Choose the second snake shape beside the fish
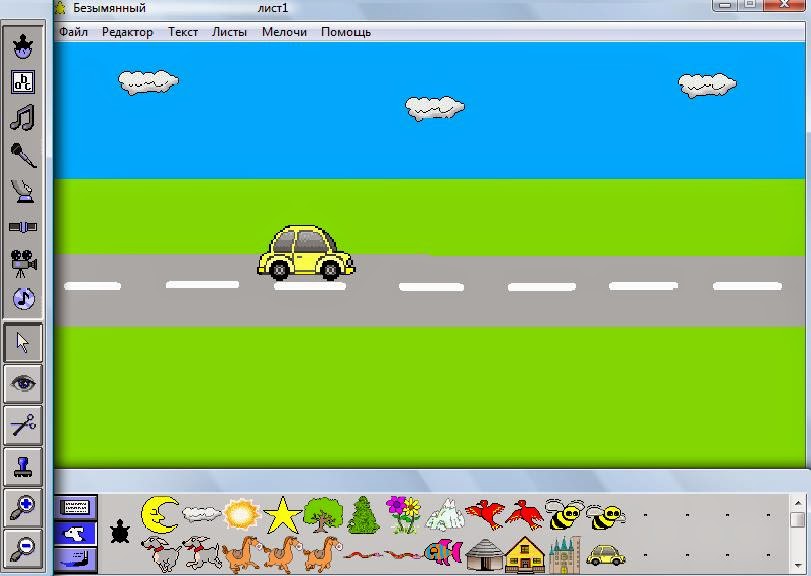 pos(403,555)
